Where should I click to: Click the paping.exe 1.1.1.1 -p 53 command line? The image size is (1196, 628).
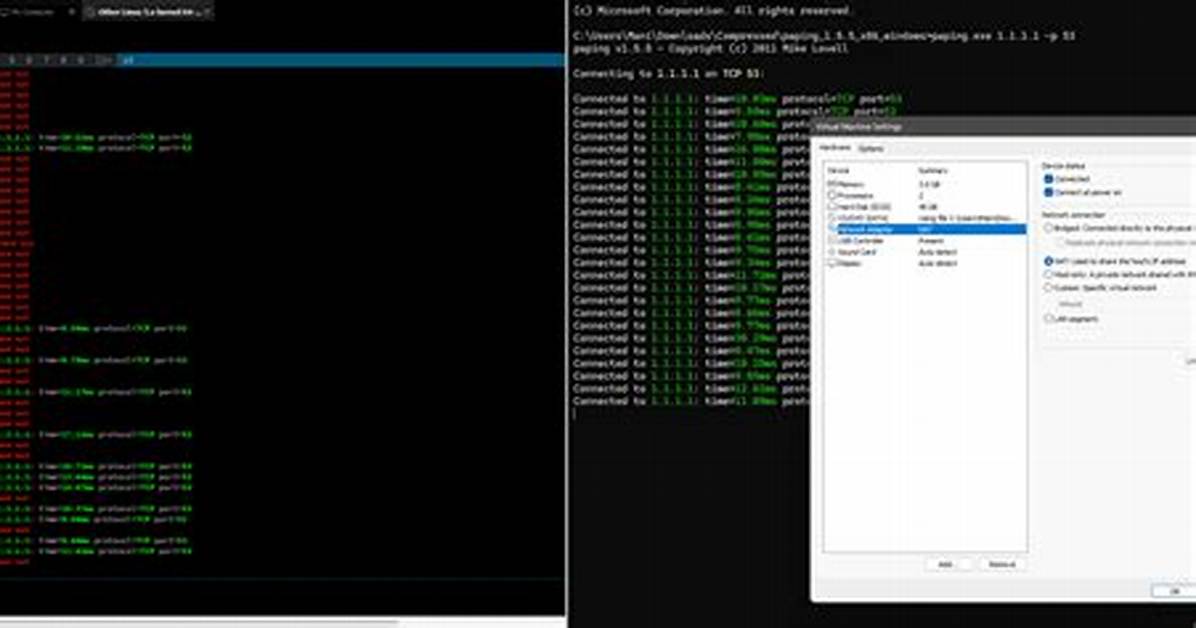824,36
